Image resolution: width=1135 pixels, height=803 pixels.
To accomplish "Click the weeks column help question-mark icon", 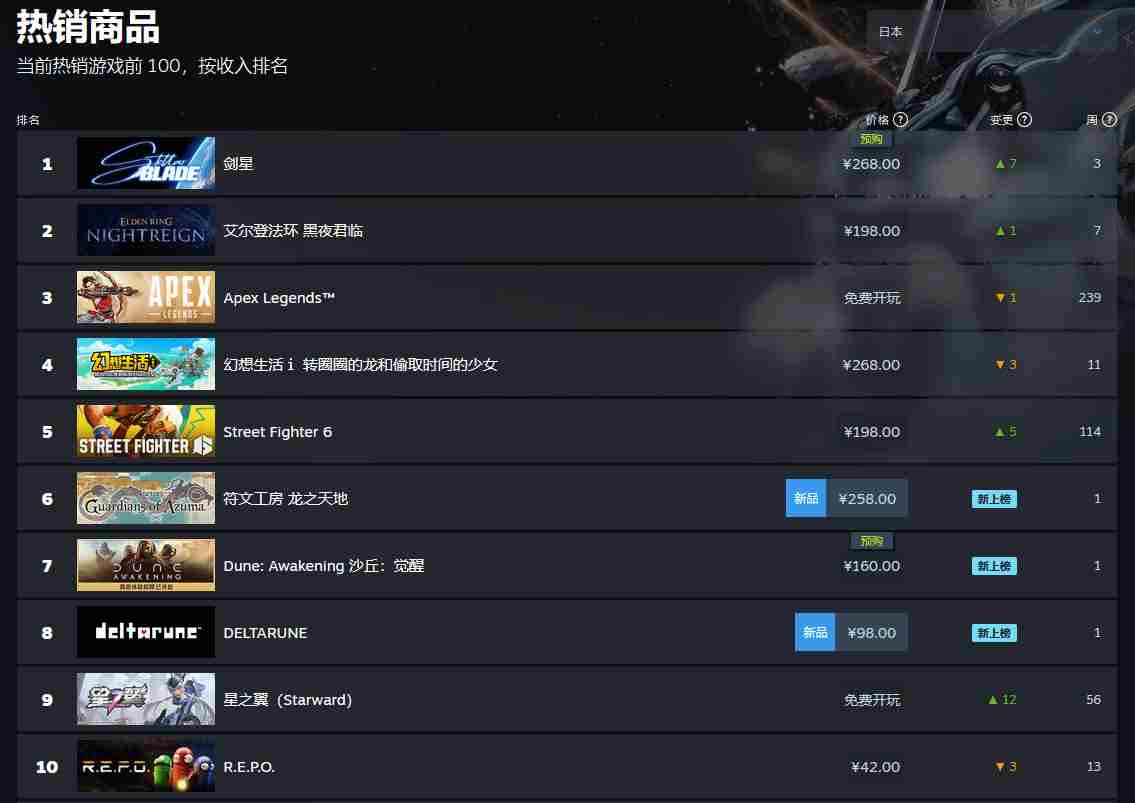I will 1109,119.
